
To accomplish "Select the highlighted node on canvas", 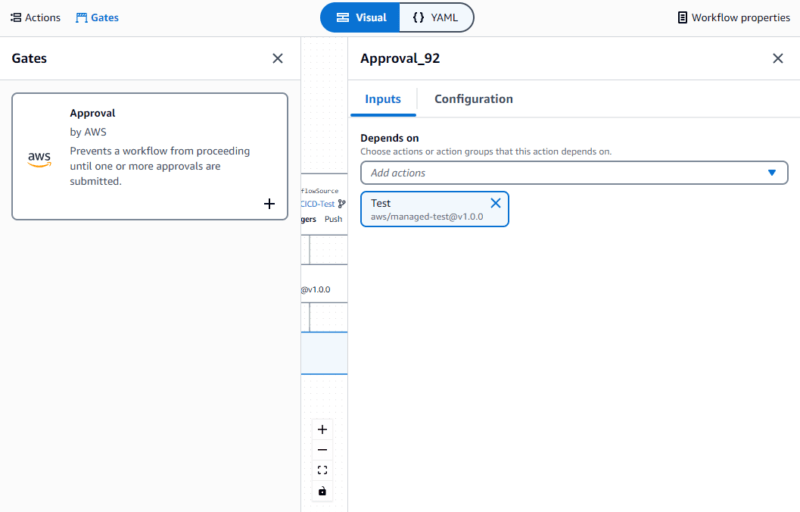I will point(324,353).
